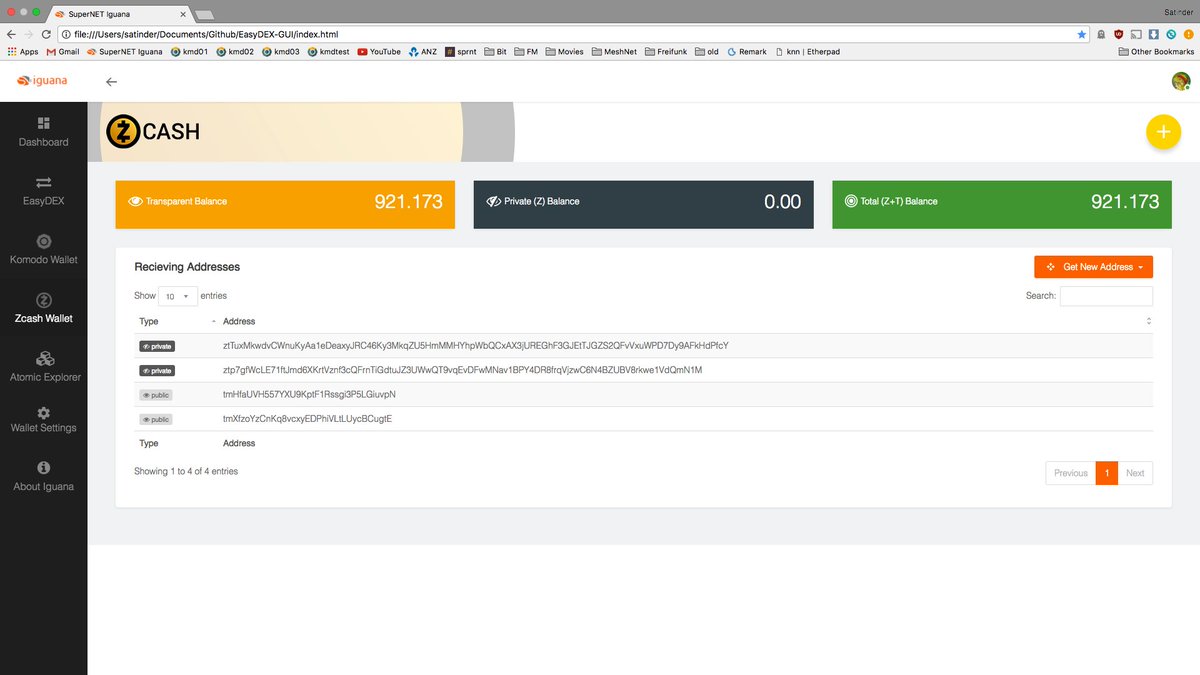Click the Total (Z+T) Balance card
Image resolution: width=1200 pixels, height=675 pixels.
point(1002,204)
